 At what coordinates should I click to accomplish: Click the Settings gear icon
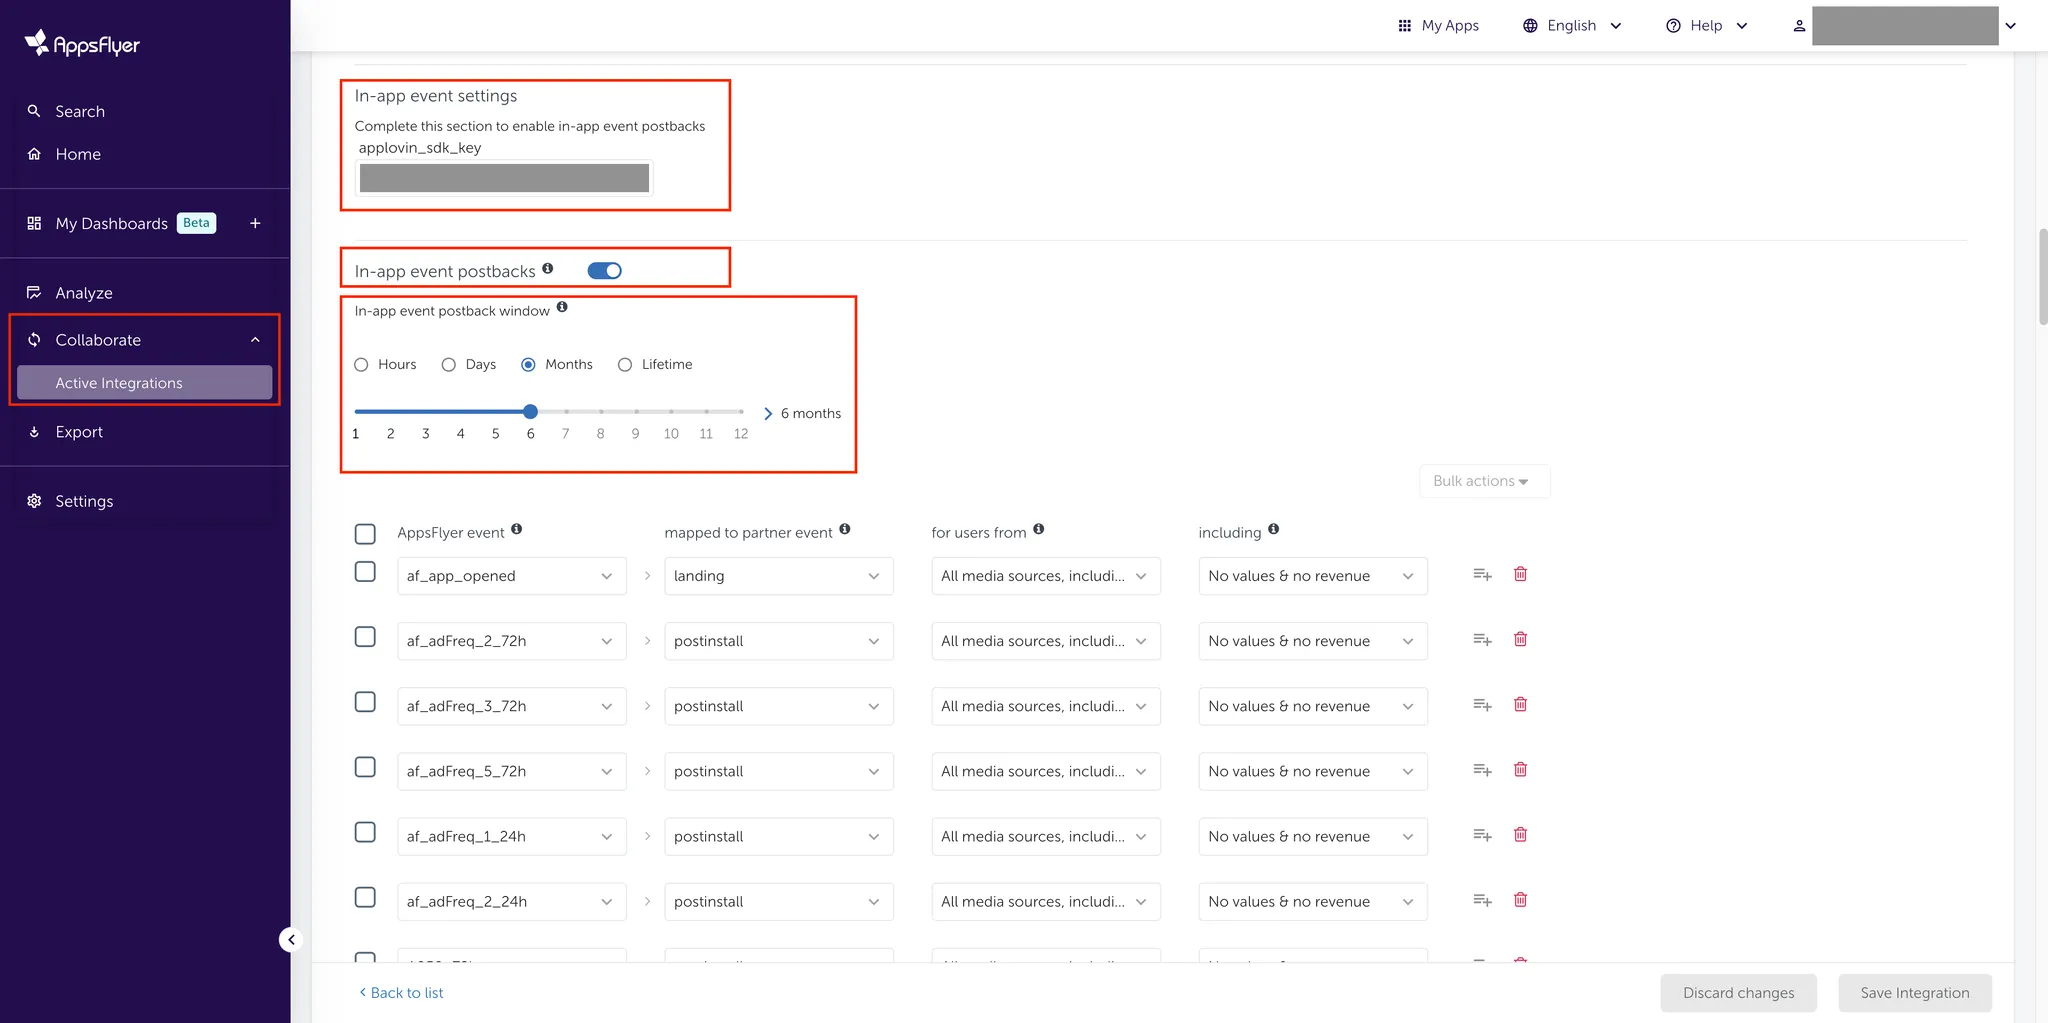tap(34, 501)
